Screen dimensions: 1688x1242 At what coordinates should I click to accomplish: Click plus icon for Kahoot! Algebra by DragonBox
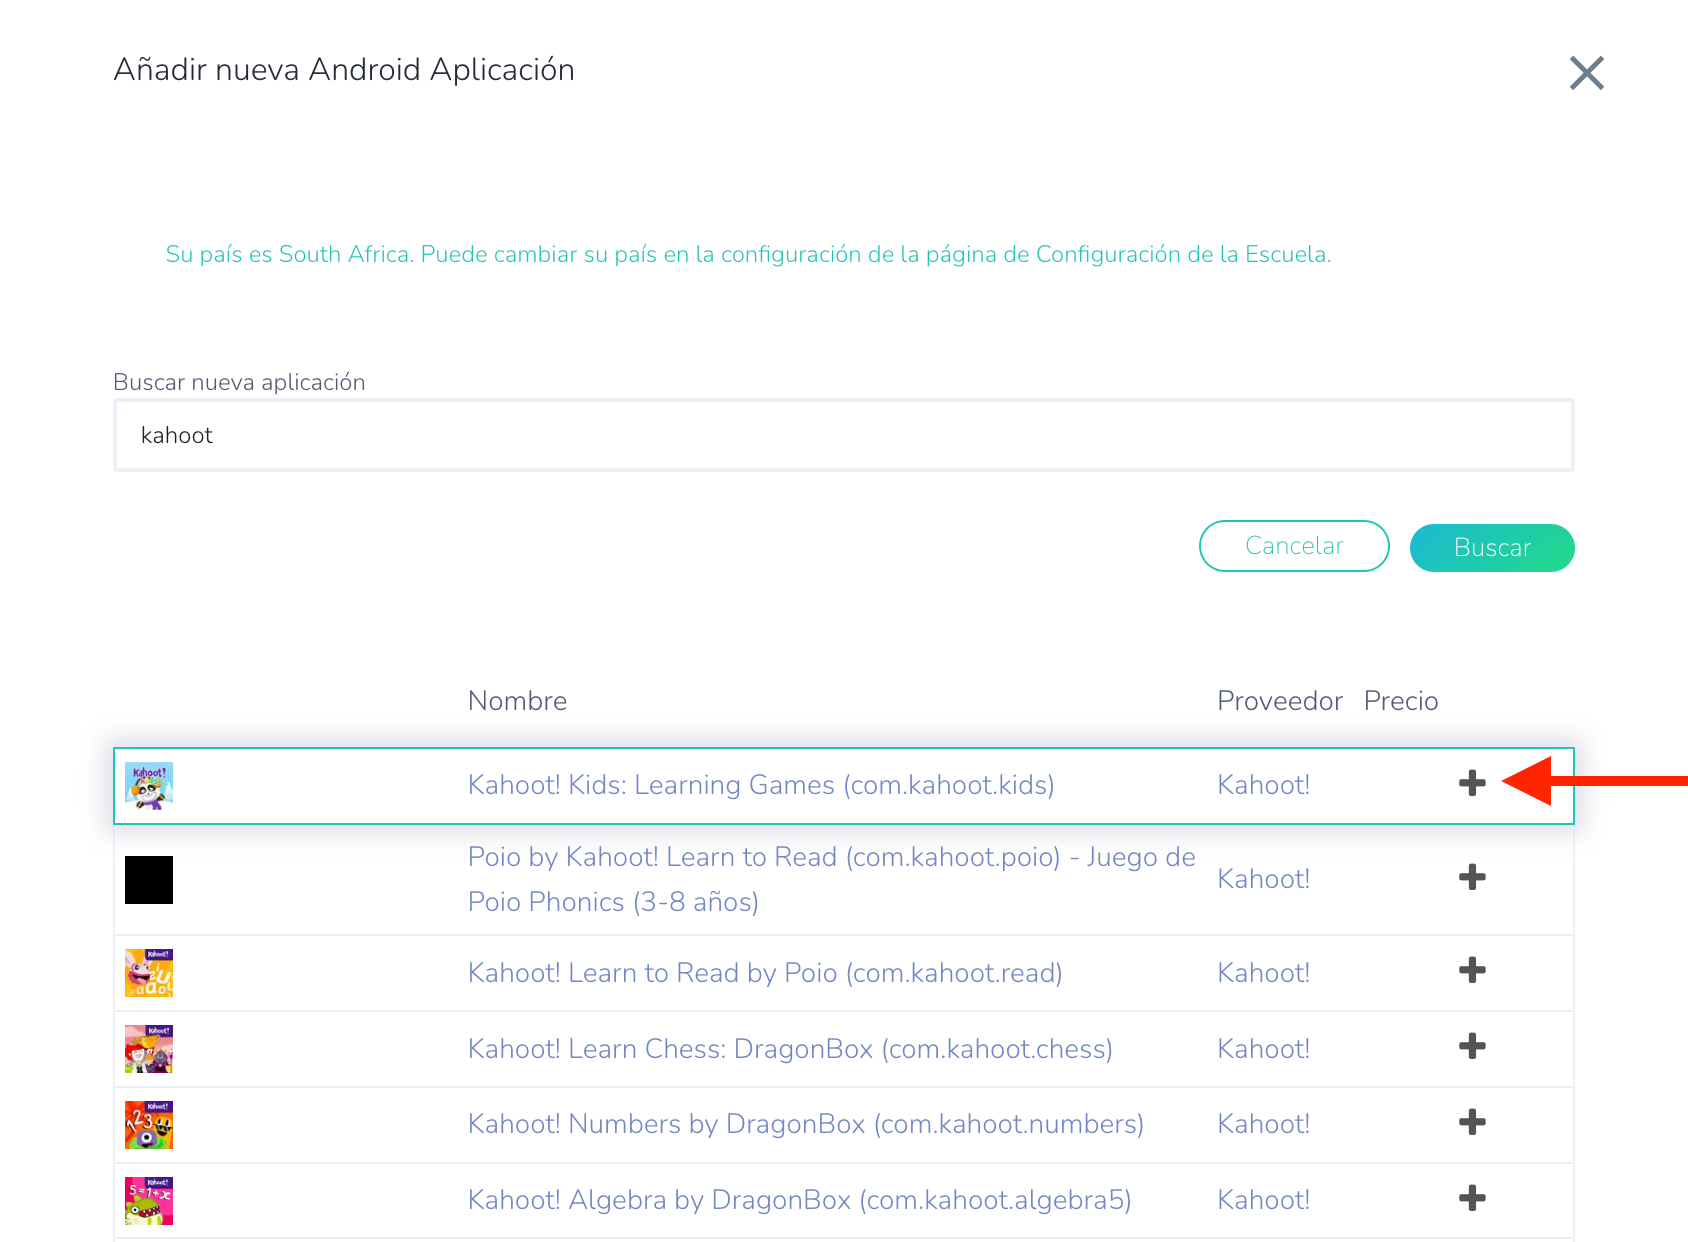pos(1472,1198)
